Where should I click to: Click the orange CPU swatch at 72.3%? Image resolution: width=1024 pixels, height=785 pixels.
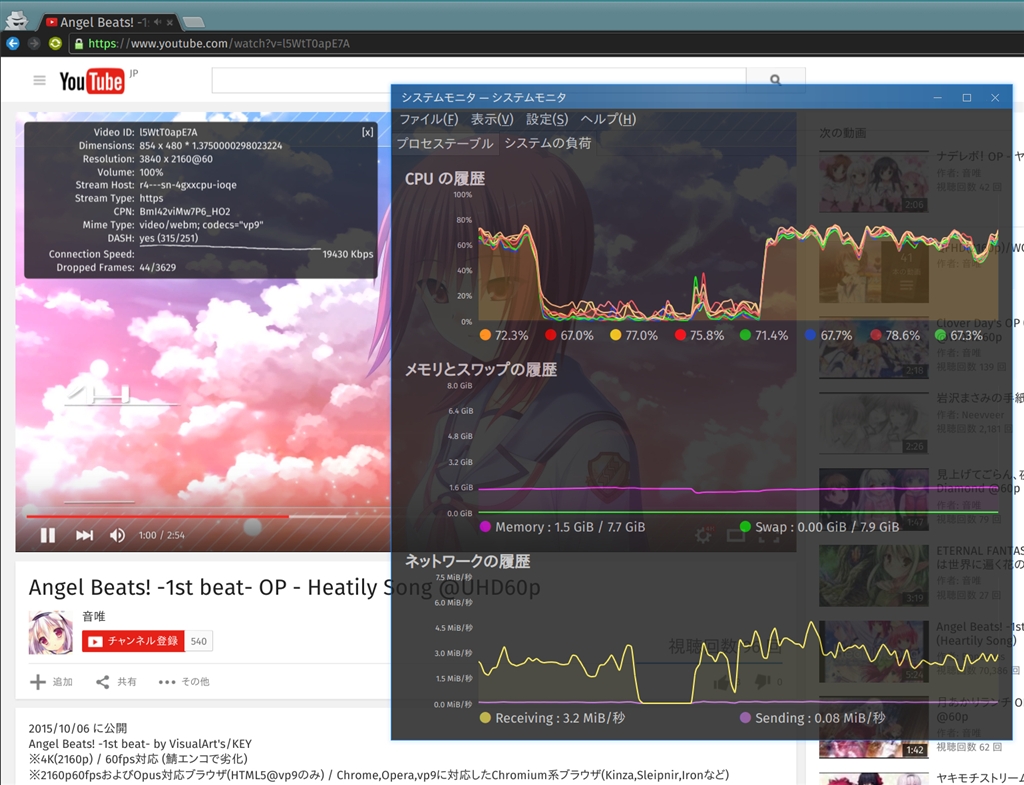[485, 335]
